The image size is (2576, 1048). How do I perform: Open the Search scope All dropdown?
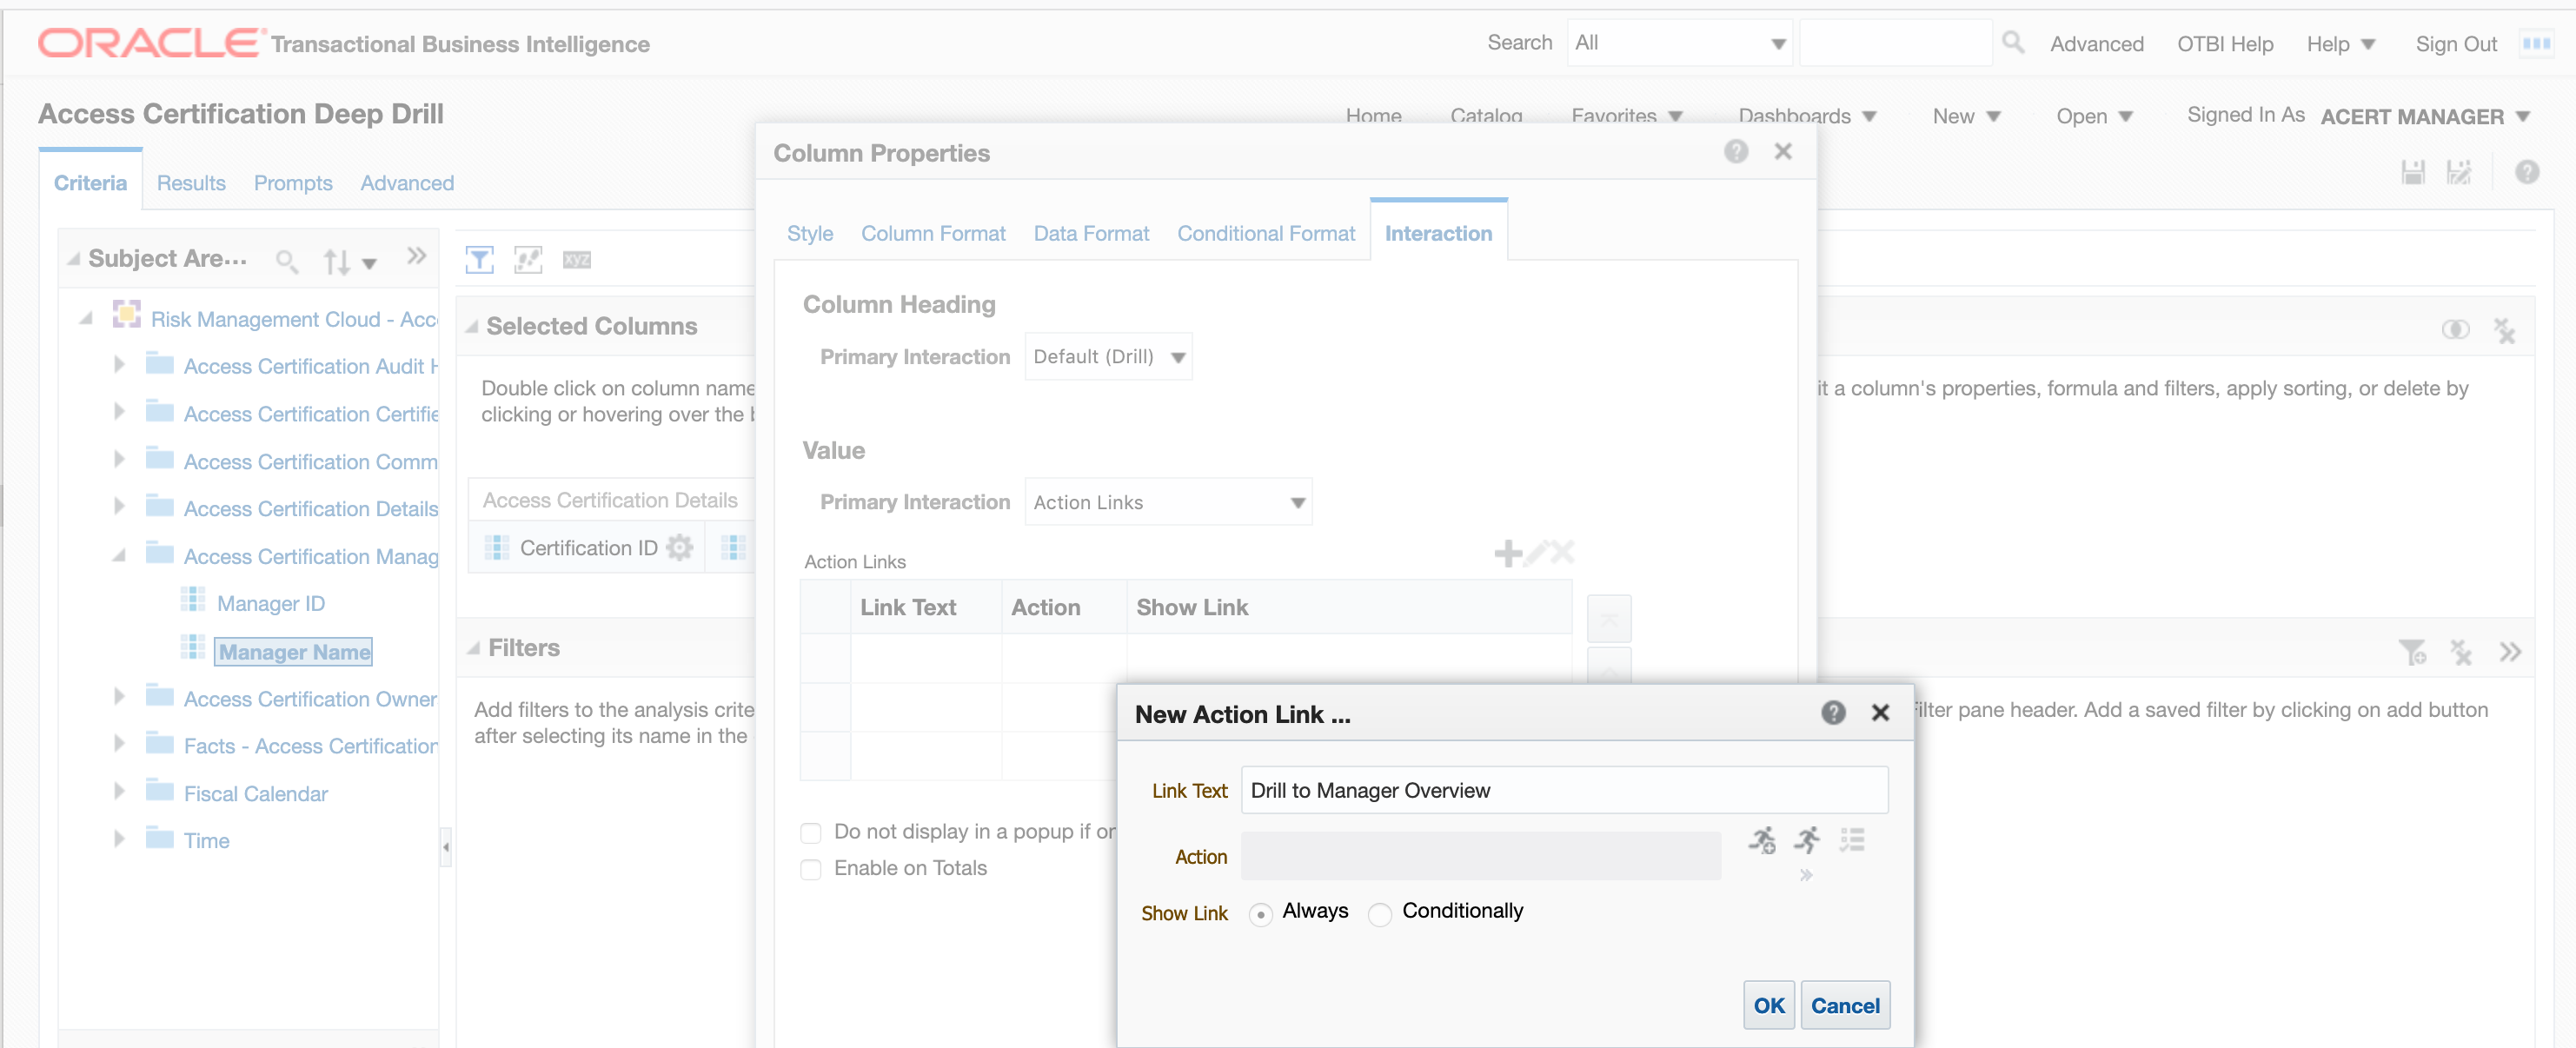coord(1680,43)
